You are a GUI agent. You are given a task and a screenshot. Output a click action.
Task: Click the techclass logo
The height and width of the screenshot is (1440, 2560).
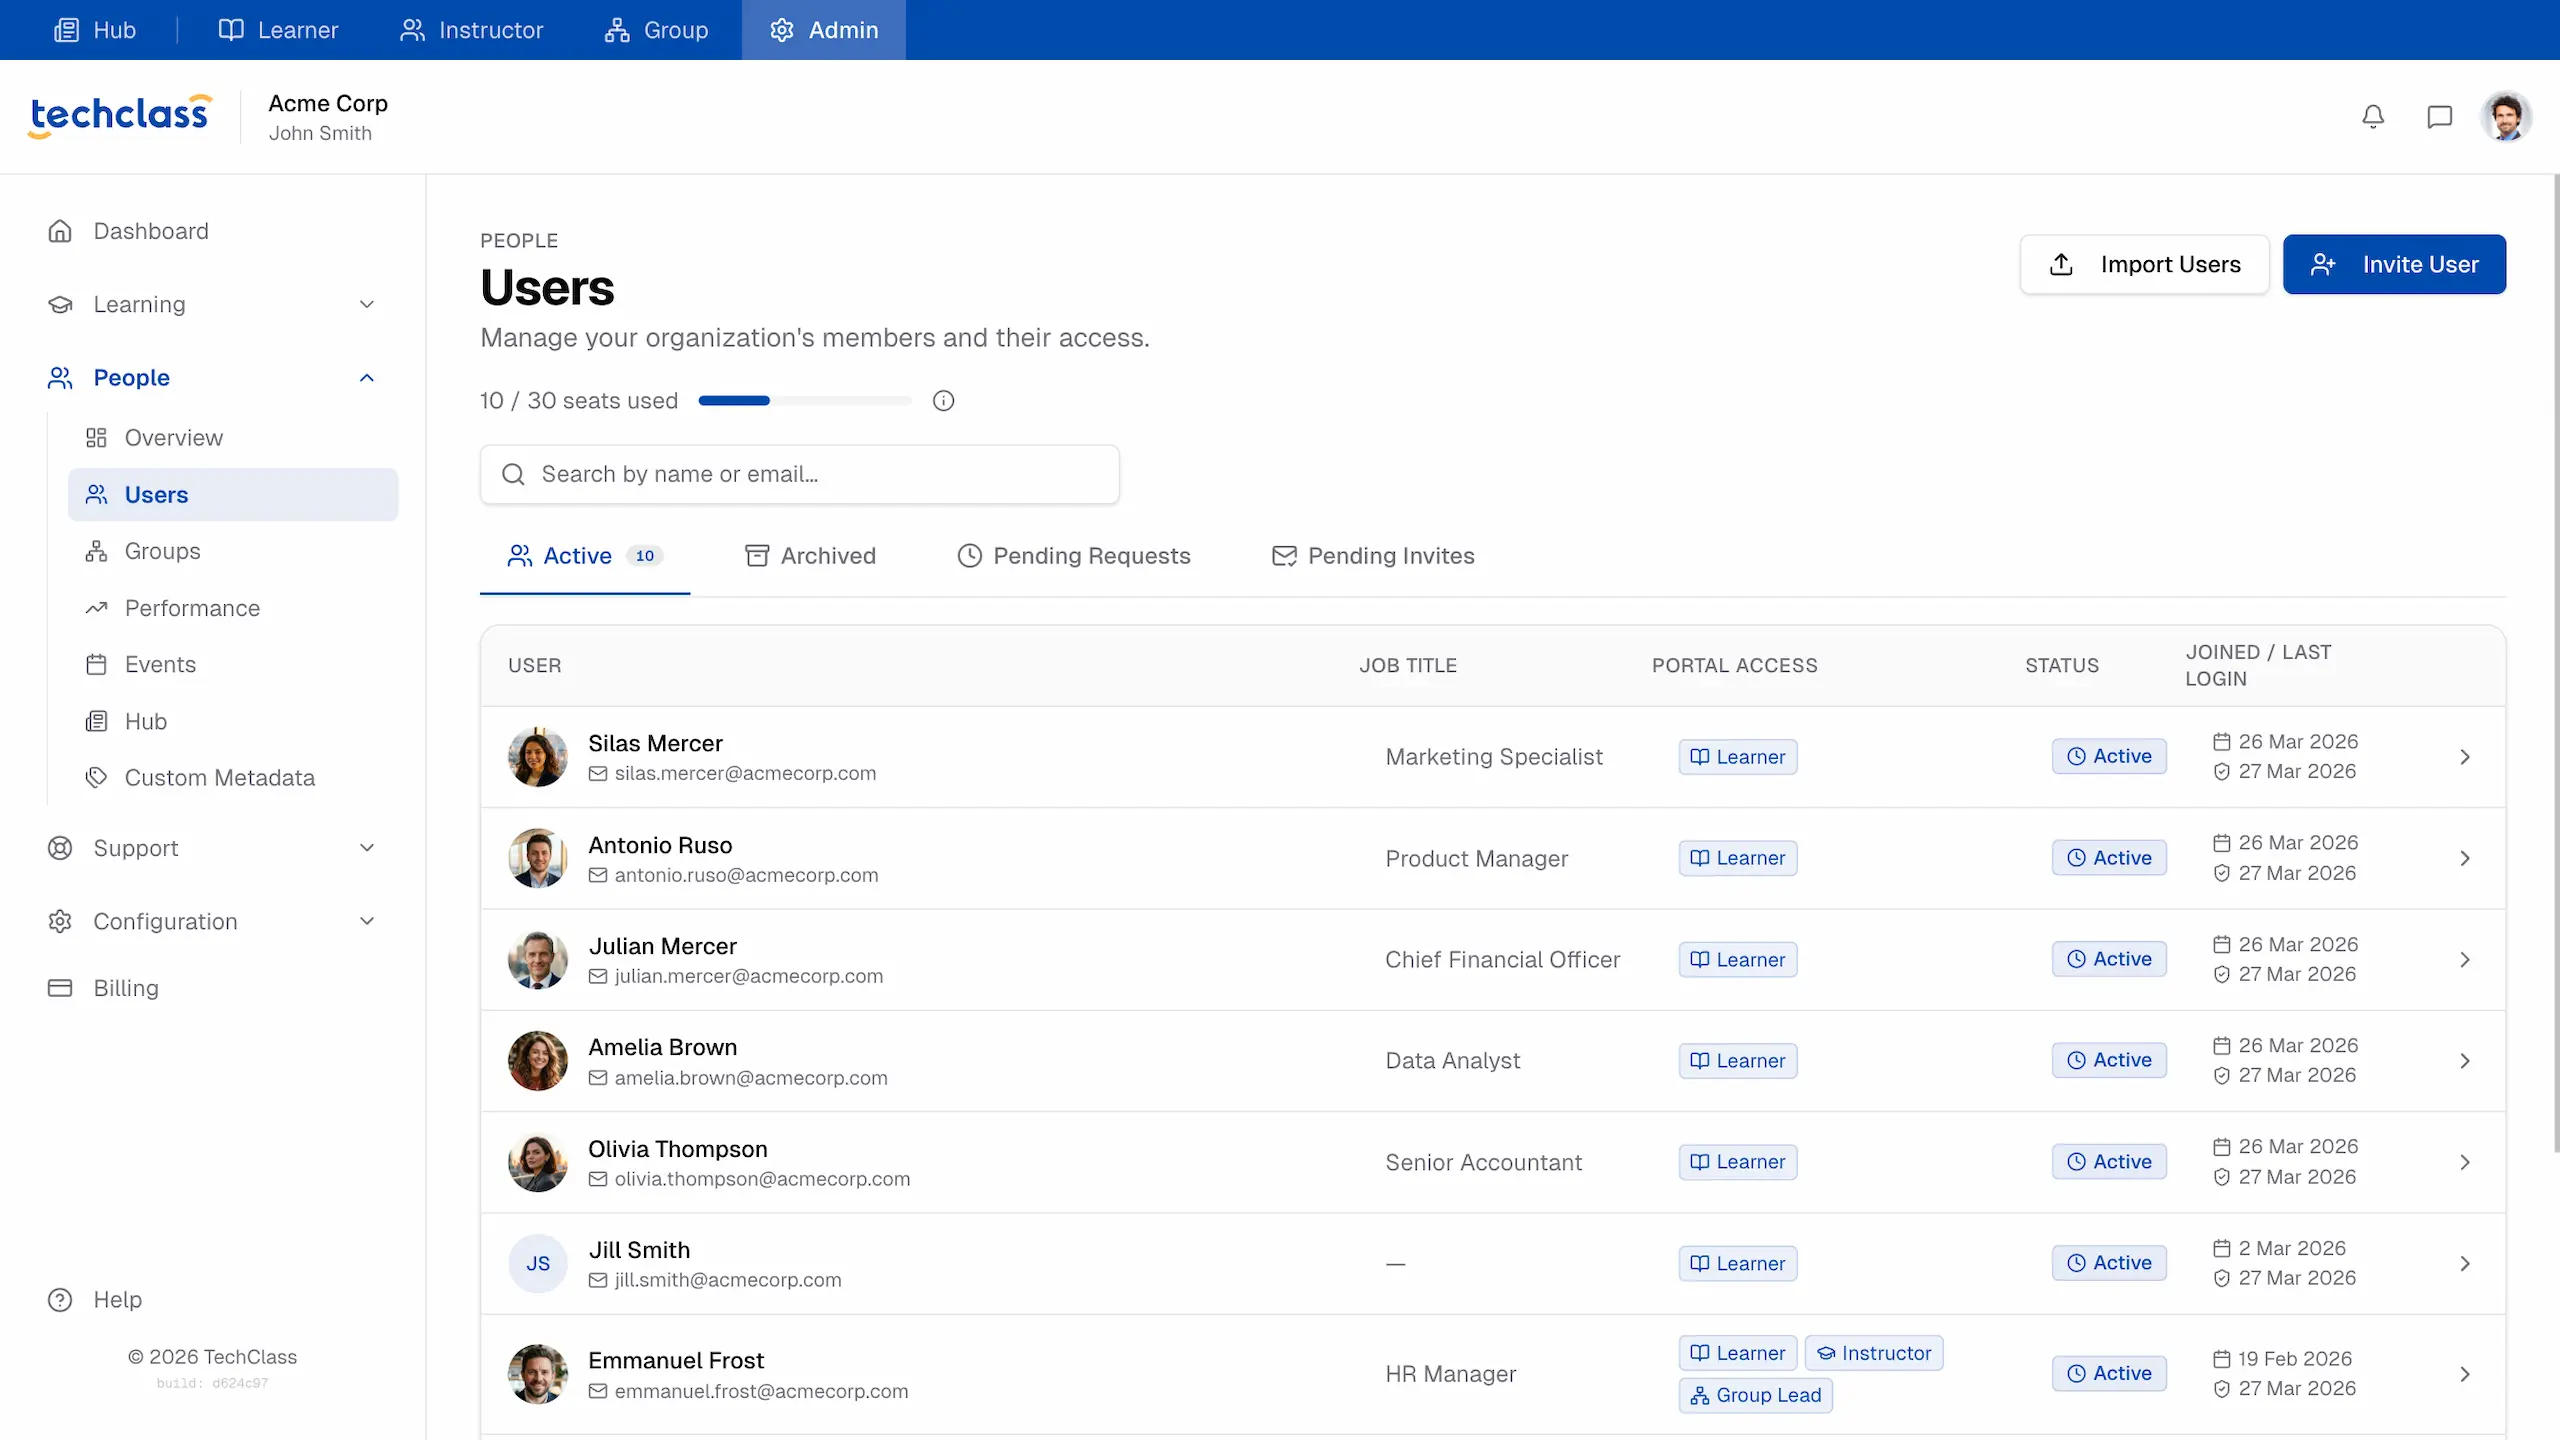tap(120, 115)
